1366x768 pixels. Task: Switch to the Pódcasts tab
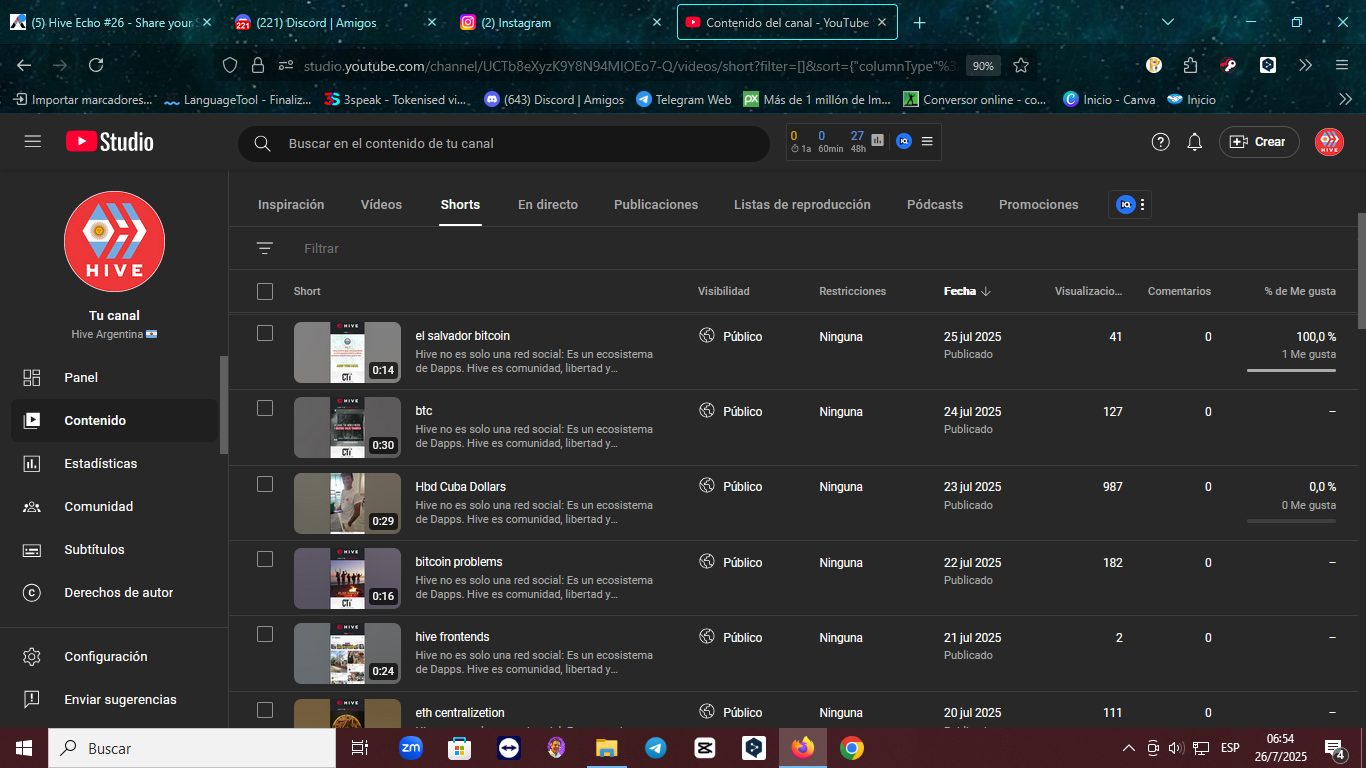point(935,204)
